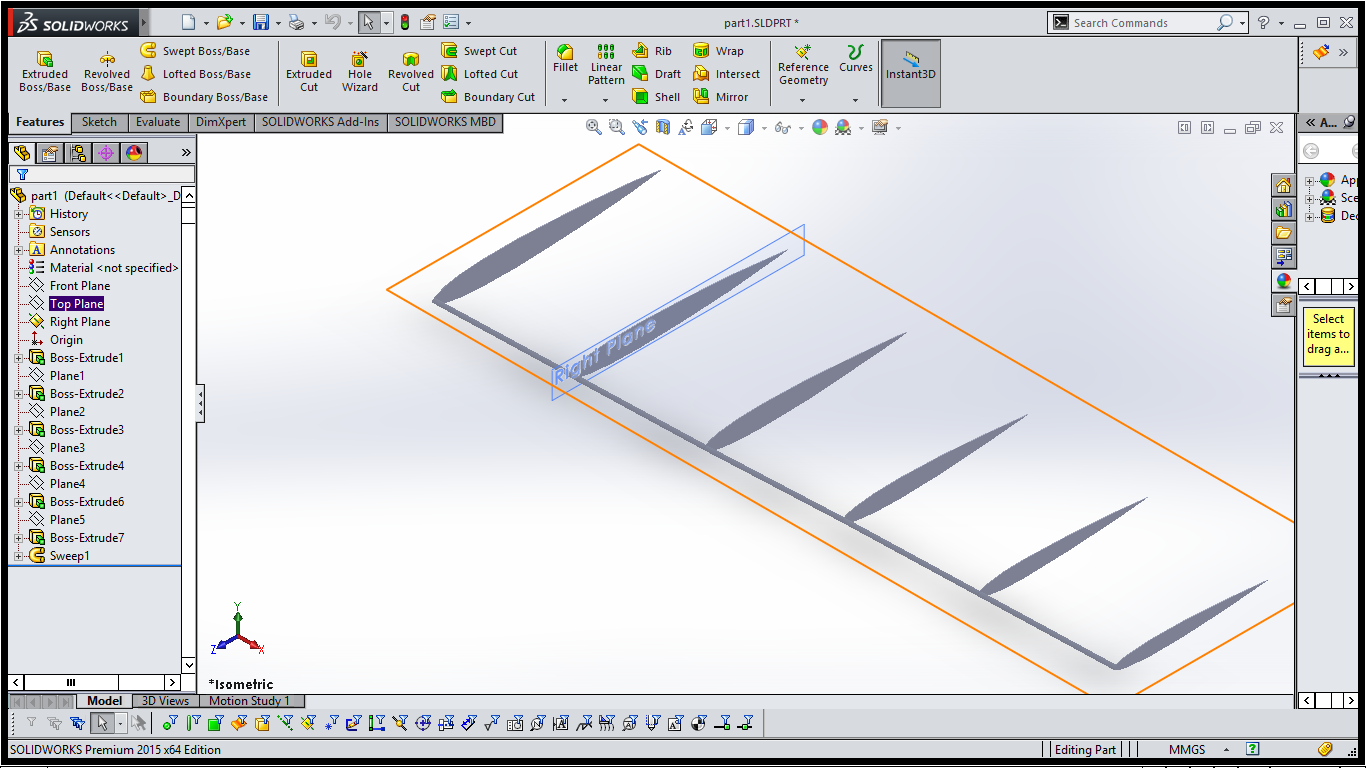The width and height of the screenshot is (1366, 768).
Task: Click the Wrap feature tool
Action: coord(718,51)
